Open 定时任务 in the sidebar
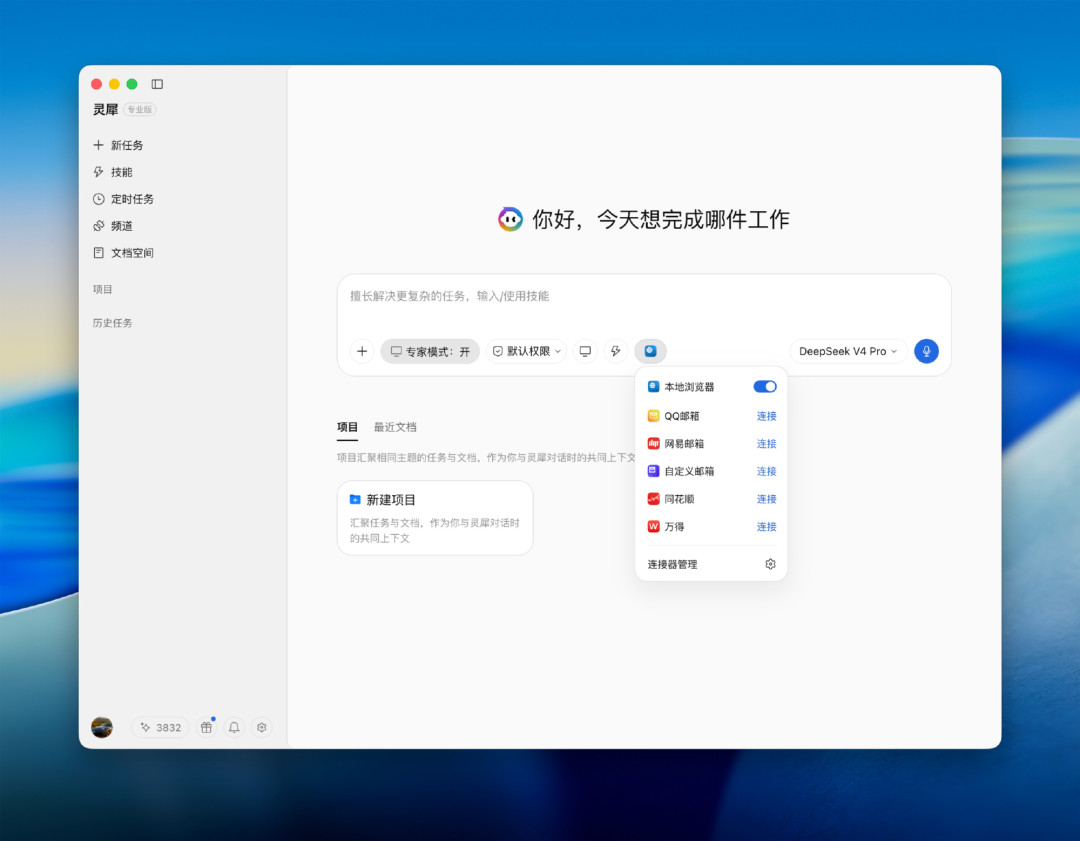Image resolution: width=1080 pixels, height=841 pixels. coord(123,199)
